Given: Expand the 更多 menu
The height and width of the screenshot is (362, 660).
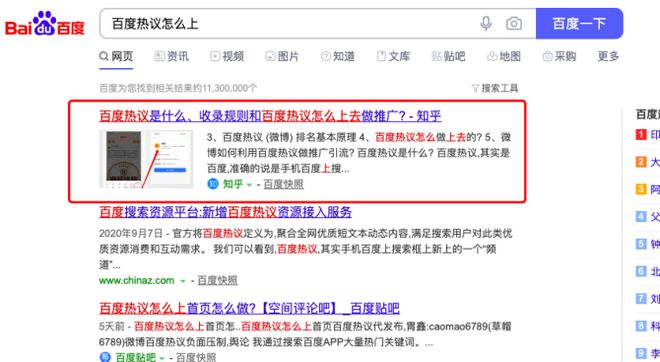Looking at the screenshot, I should point(608,56).
